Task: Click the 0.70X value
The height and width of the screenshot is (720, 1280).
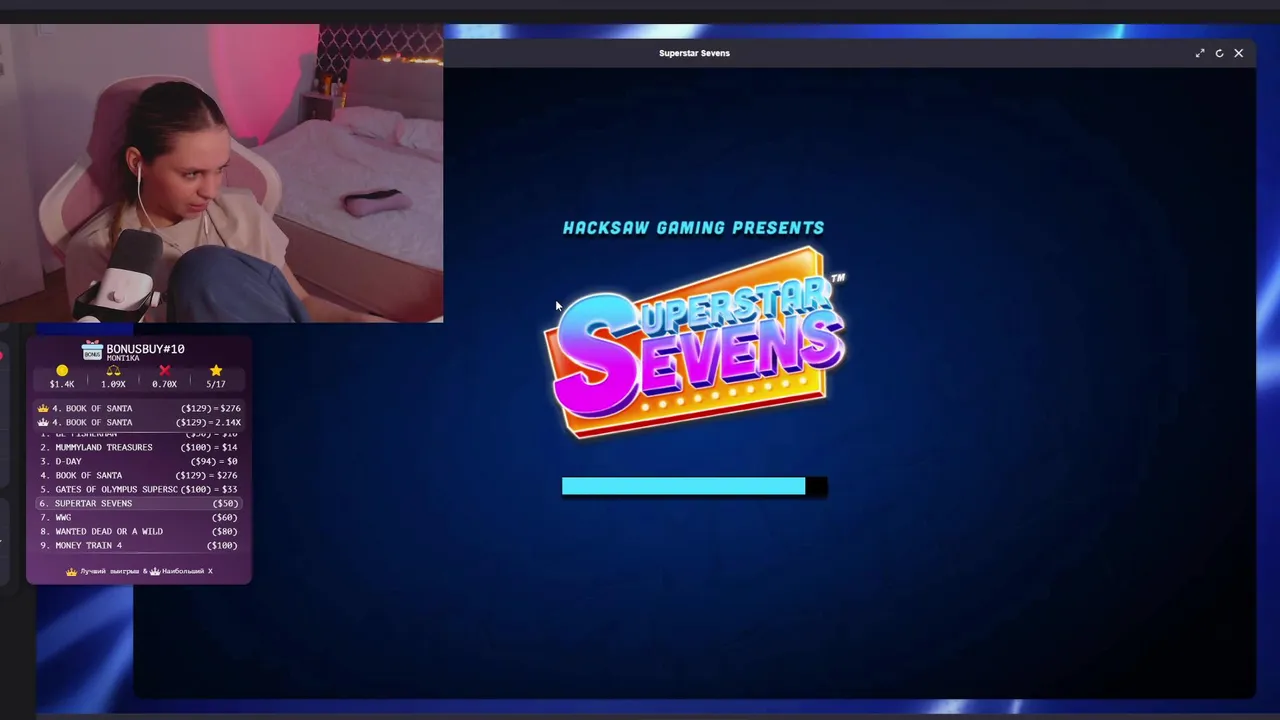Action: pos(164,384)
